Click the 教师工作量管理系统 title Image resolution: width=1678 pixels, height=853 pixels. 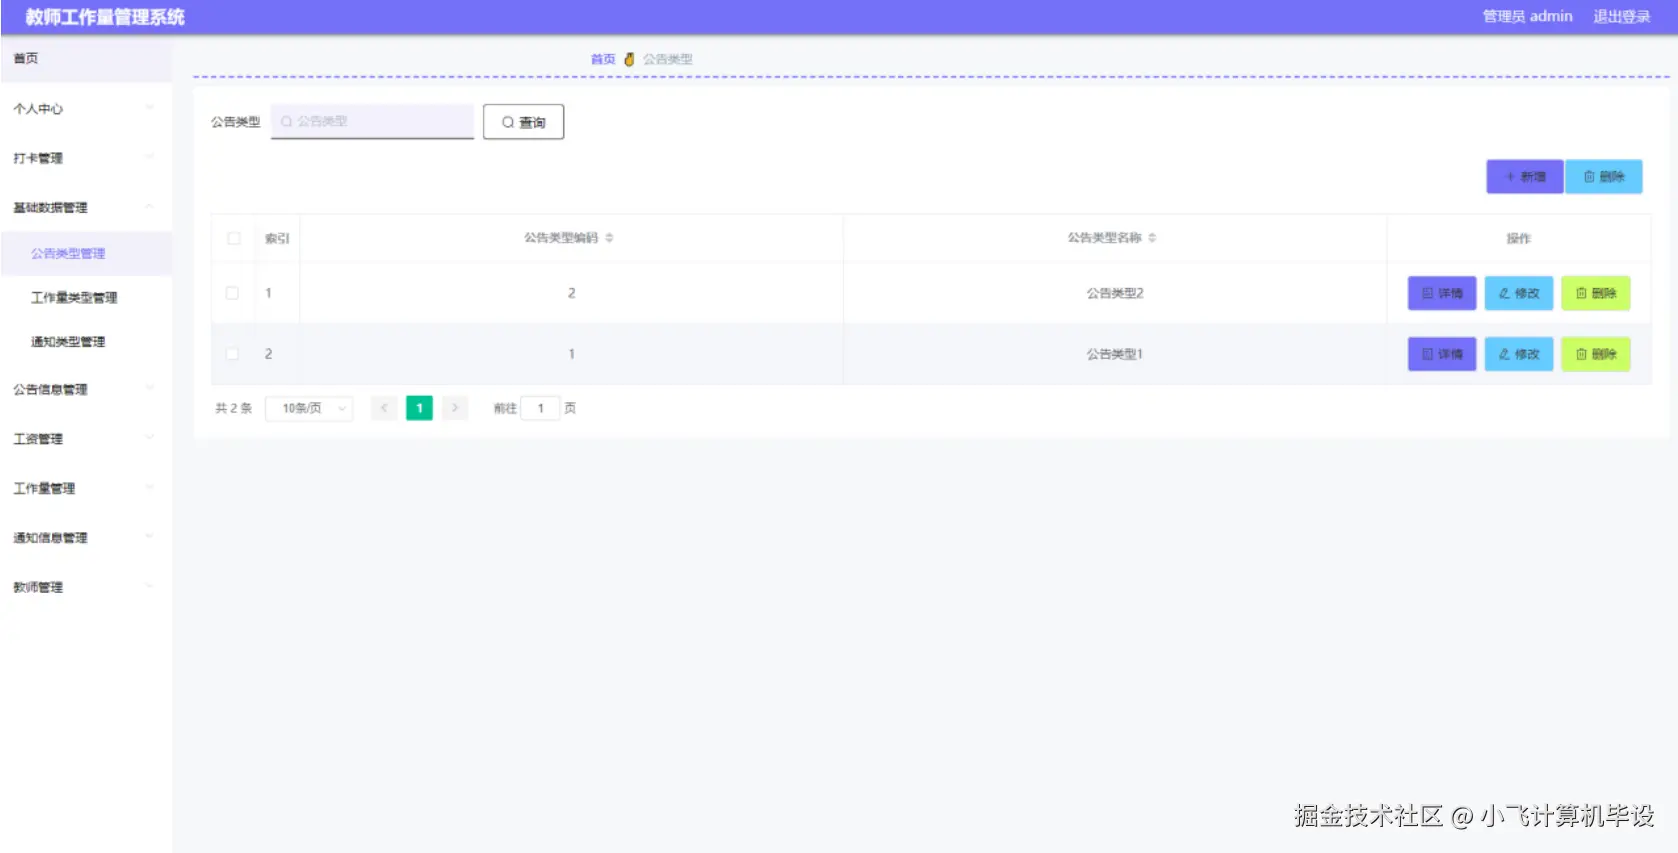tap(105, 17)
